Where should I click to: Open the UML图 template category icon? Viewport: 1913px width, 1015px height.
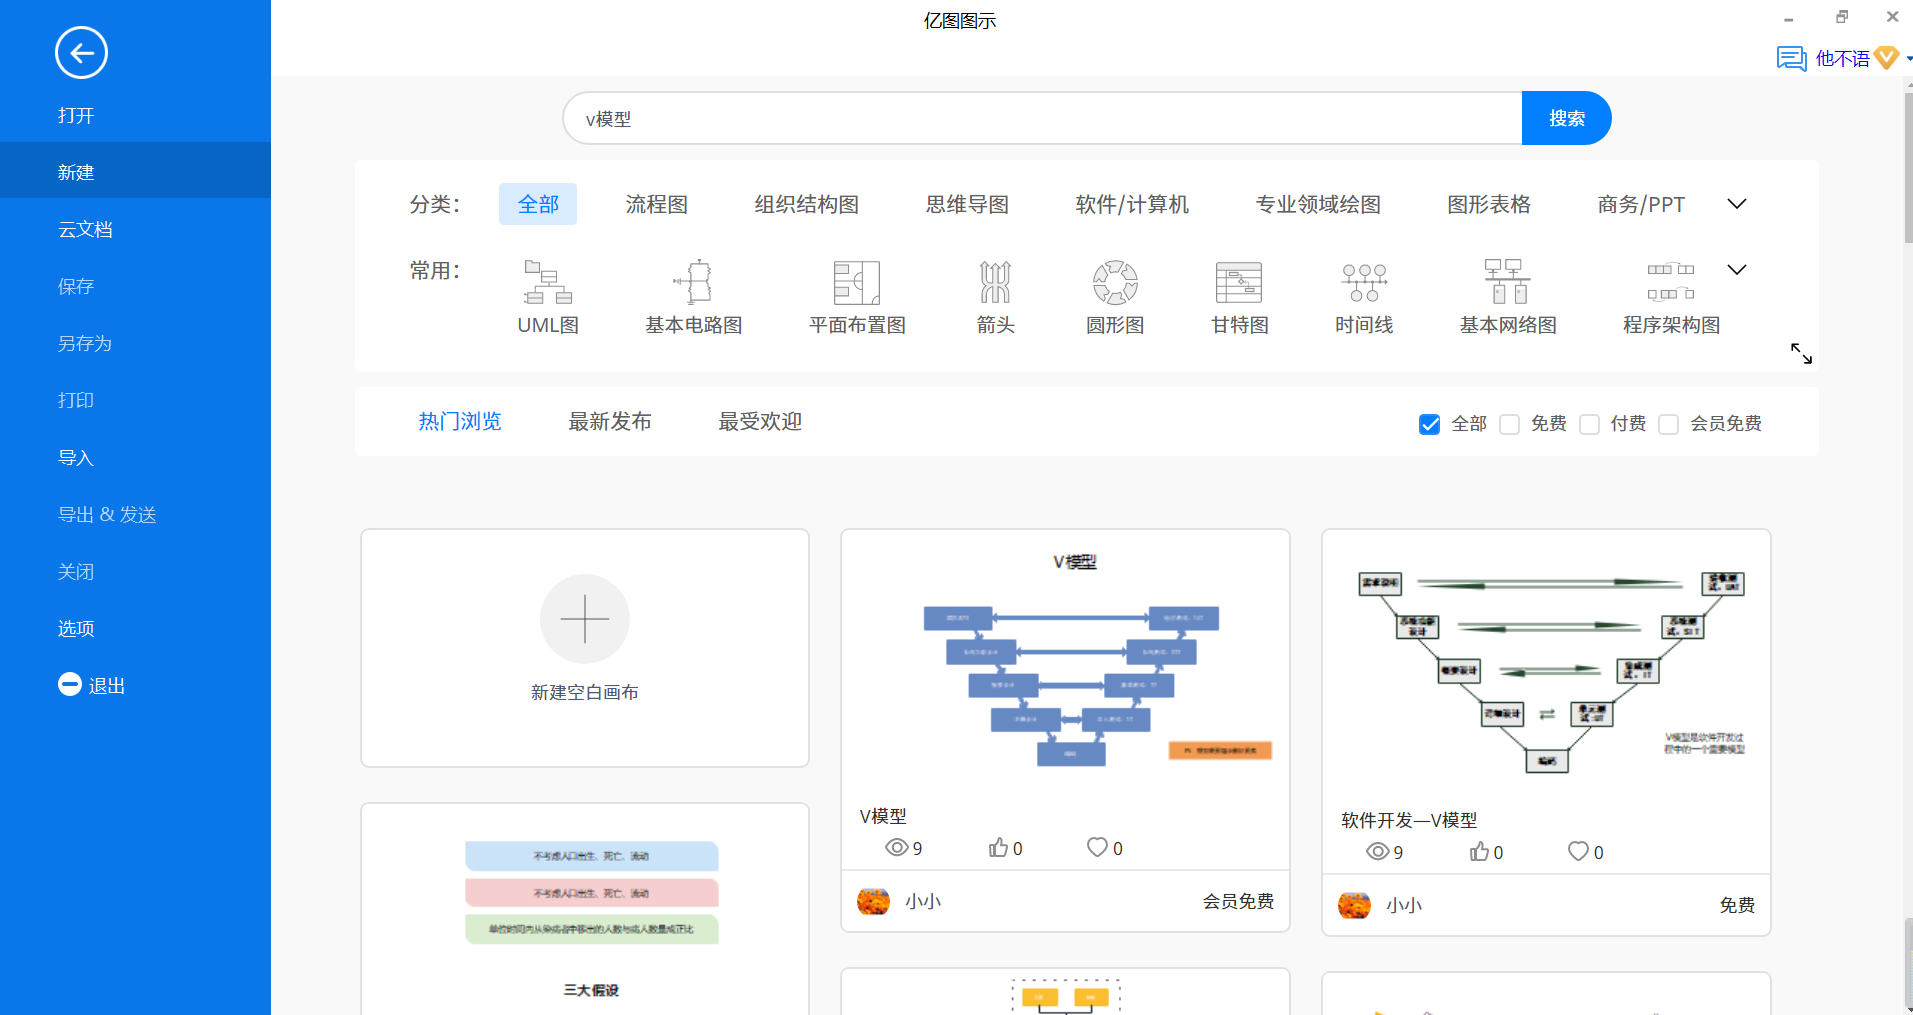pos(548,282)
